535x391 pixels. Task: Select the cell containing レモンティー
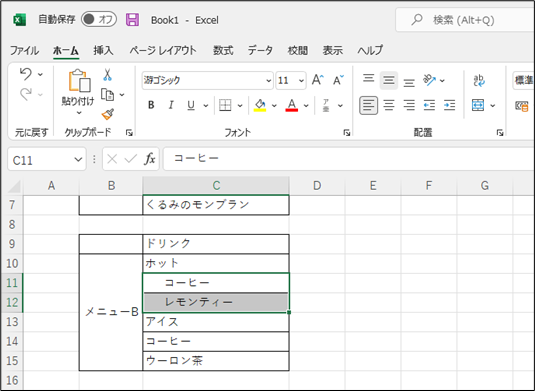pos(216,302)
